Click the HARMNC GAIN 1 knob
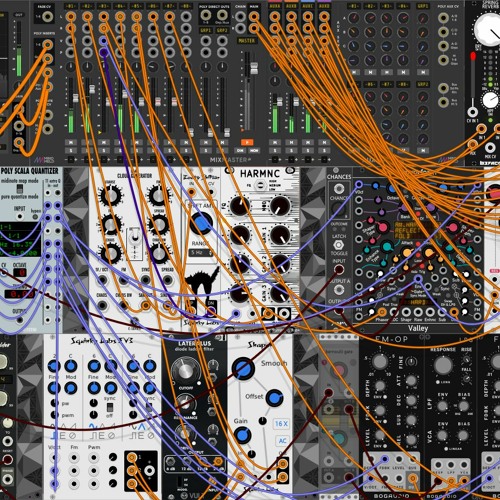Viewport: 500px width, 500px height. [x=280, y=235]
